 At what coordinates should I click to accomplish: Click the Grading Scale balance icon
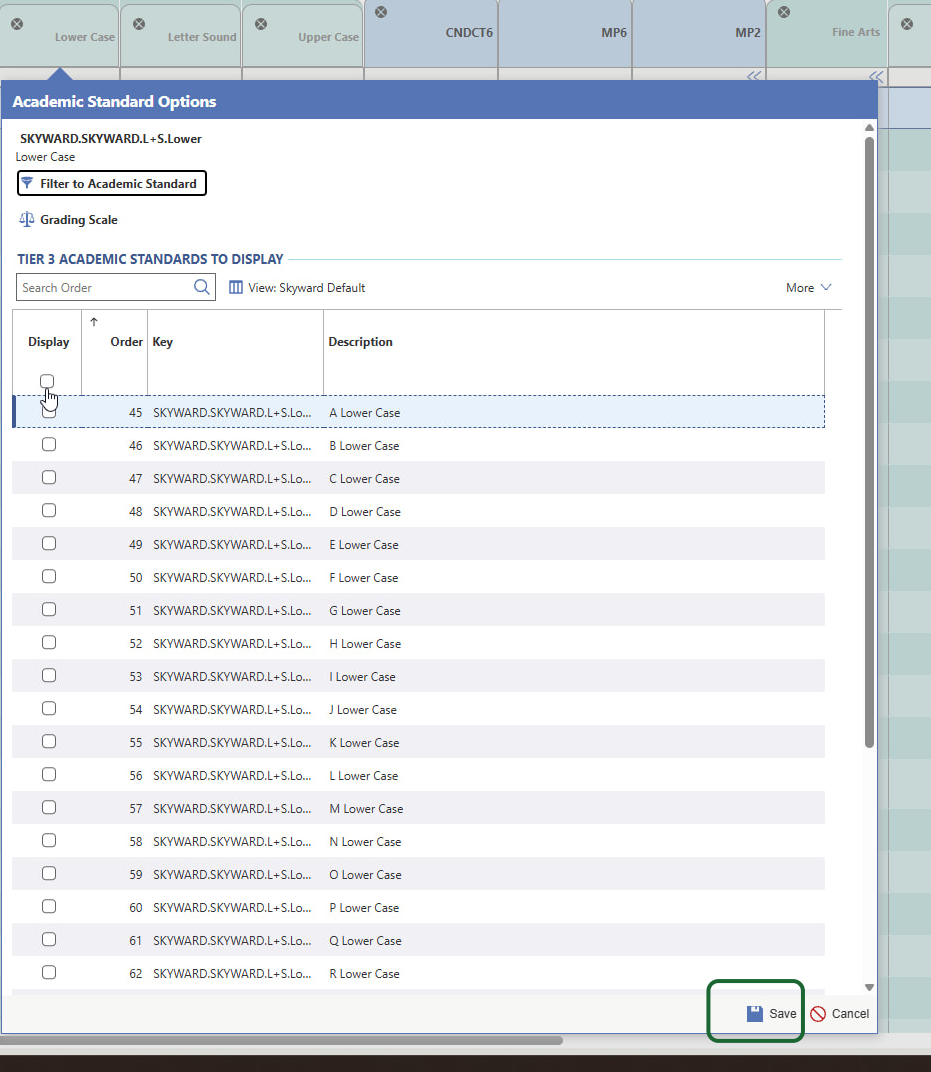[x=27, y=219]
